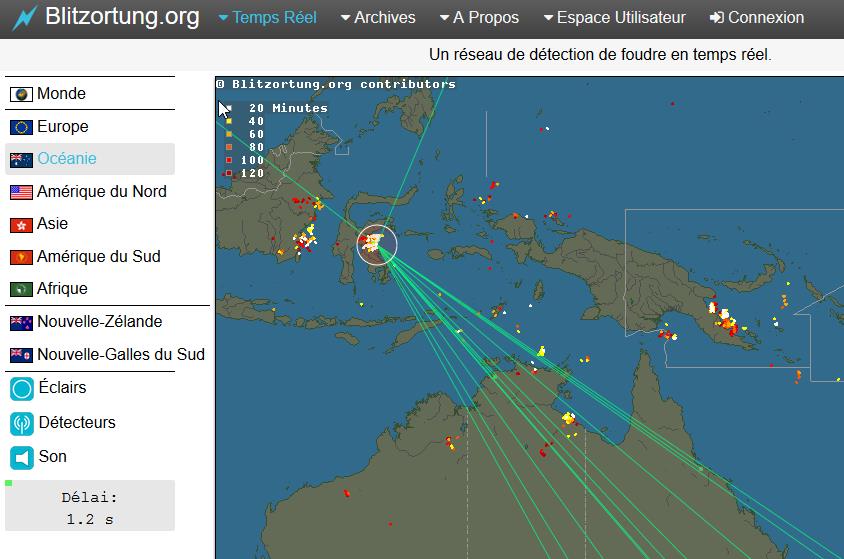The height and width of the screenshot is (559, 844).
Task: Click the Éclairs label
Action: [62, 387]
